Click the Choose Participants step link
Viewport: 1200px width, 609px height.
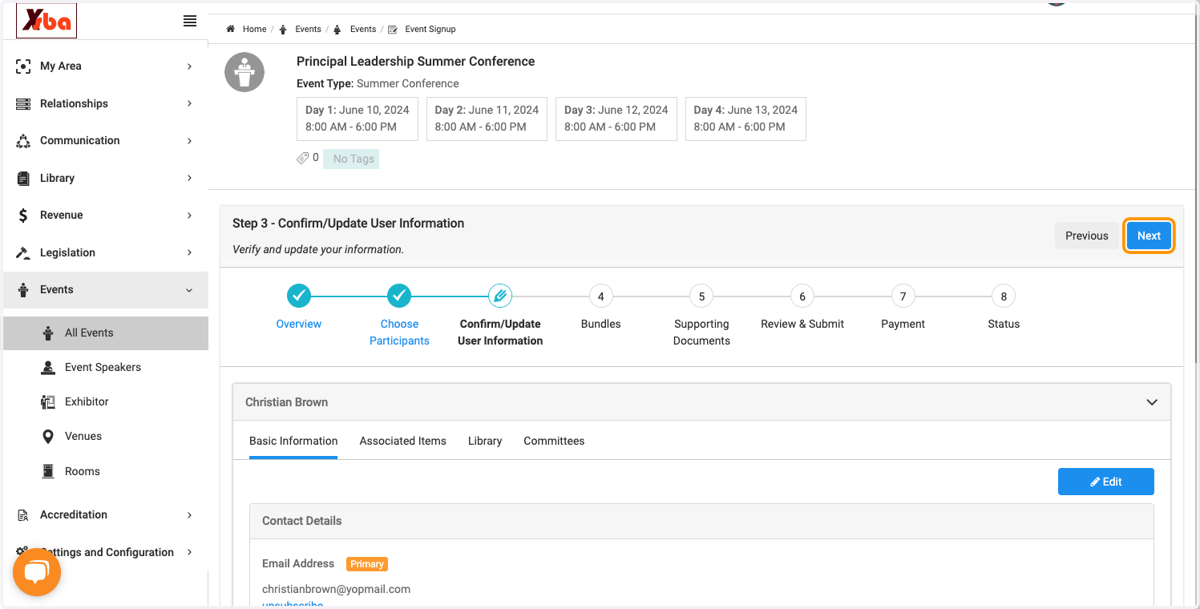[x=399, y=332]
